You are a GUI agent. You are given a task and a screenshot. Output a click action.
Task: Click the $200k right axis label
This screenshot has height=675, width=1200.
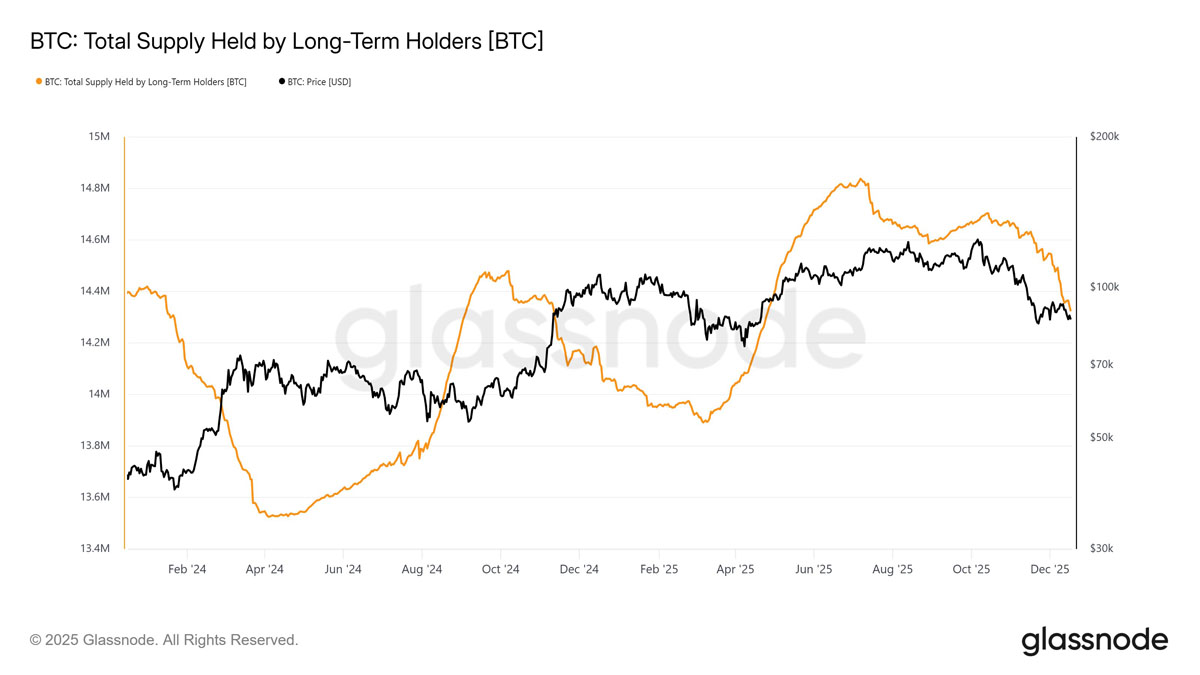tap(1105, 136)
